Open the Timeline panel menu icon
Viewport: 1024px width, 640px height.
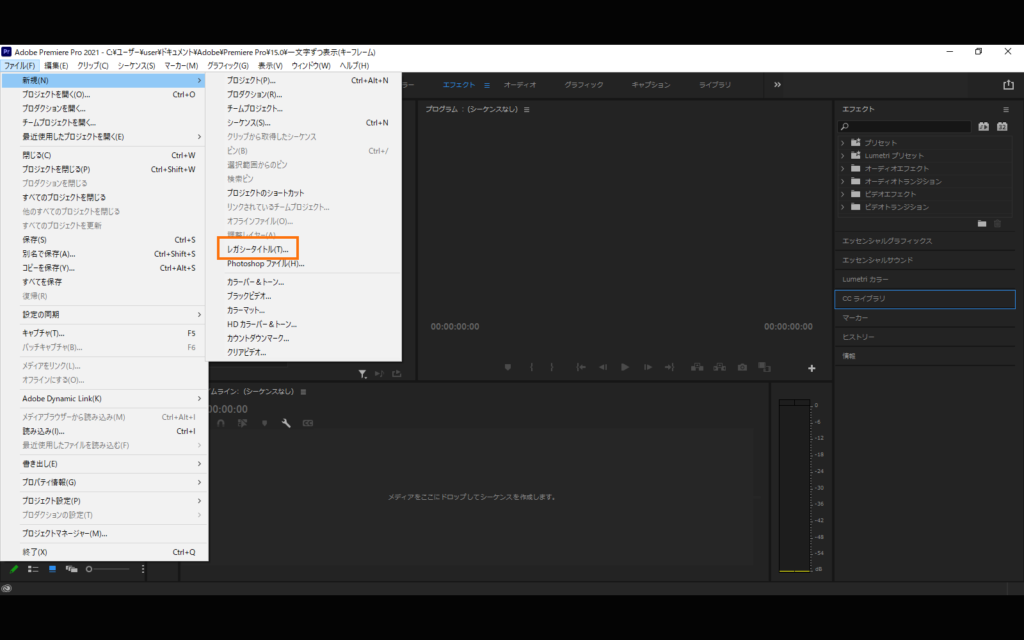pos(303,392)
